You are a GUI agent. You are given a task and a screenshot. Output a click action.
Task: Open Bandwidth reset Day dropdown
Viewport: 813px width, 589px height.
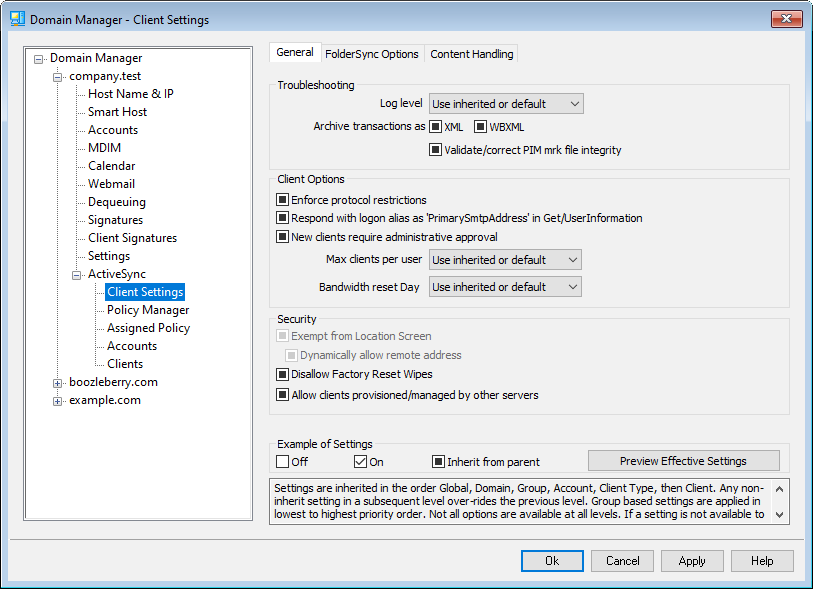(506, 287)
